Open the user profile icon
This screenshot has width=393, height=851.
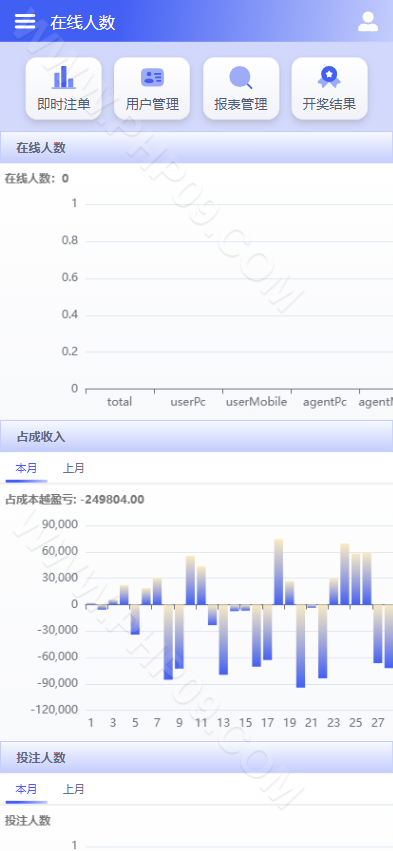[367, 22]
